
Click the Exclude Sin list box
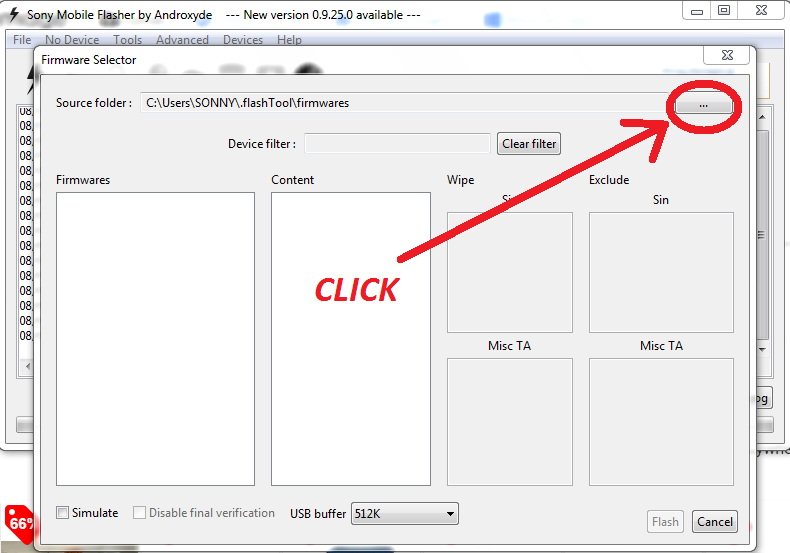661,272
